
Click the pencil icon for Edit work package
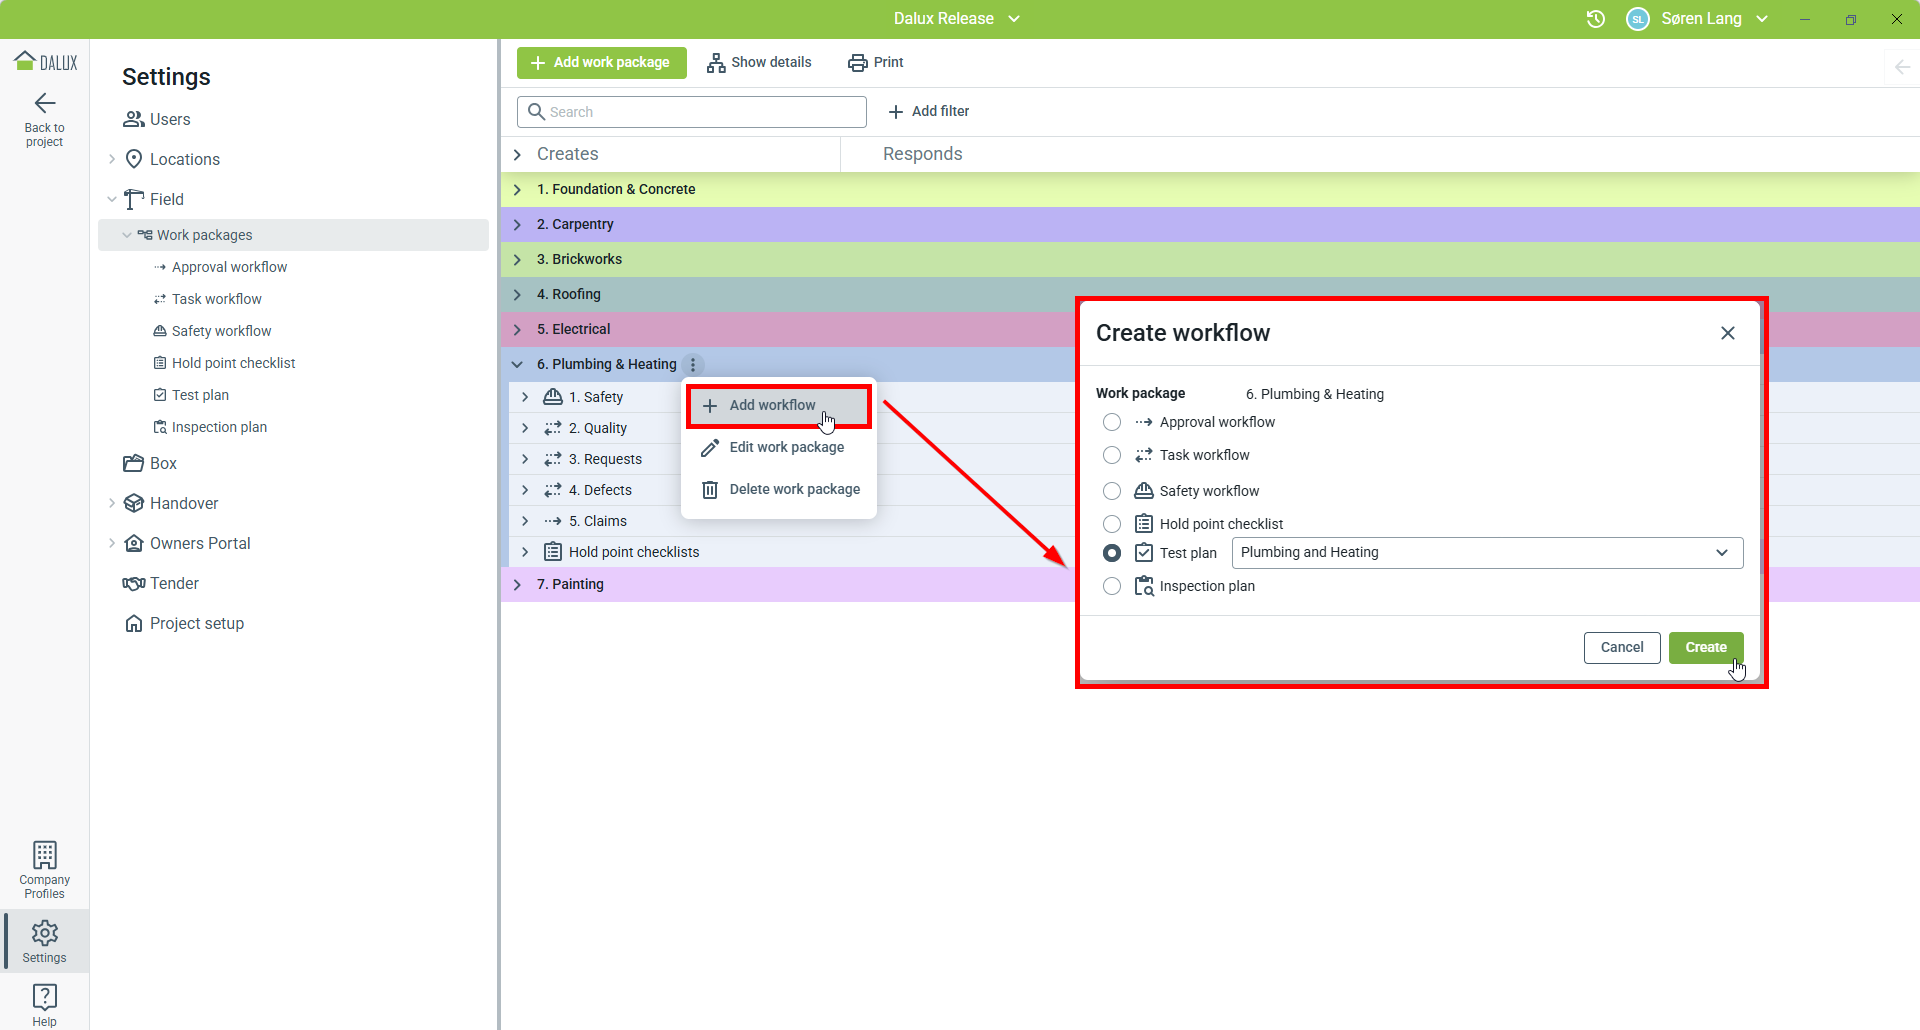tap(710, 448)
